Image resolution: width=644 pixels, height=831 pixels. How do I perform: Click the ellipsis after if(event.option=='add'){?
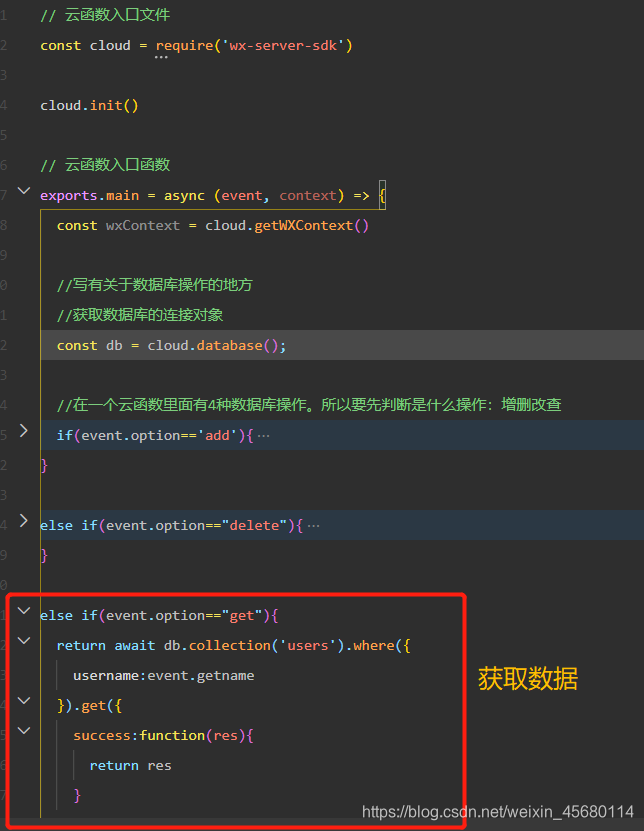(263, 436)
